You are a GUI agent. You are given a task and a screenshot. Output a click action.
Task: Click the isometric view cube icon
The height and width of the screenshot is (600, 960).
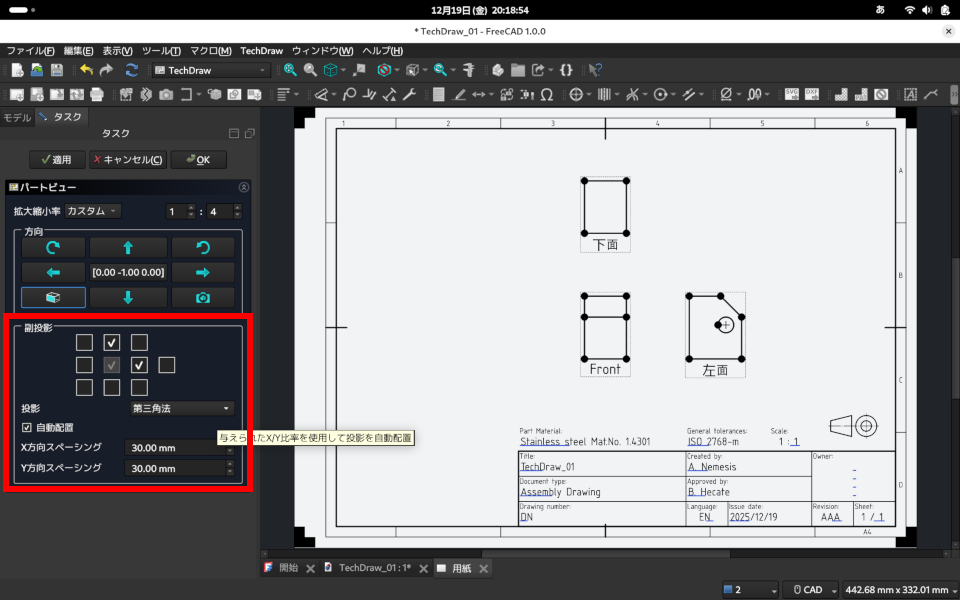tap(331, 70)
